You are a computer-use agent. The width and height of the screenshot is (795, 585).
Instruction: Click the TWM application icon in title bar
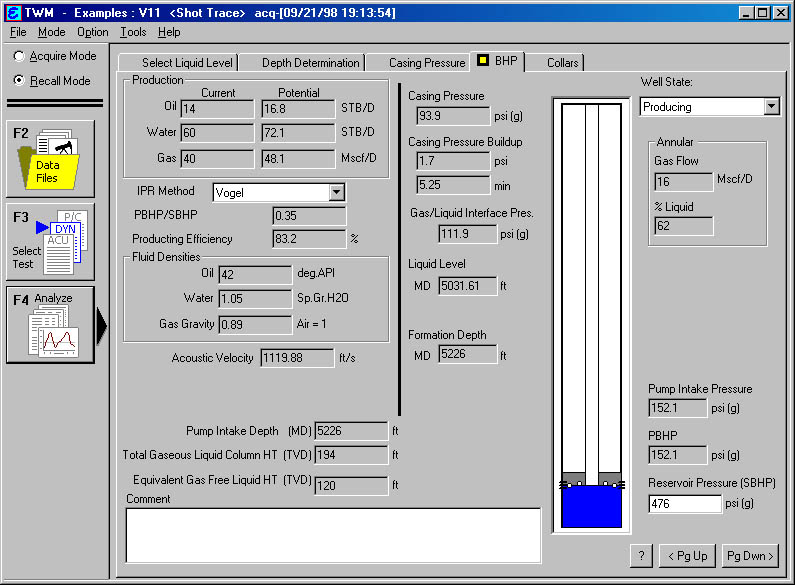(x=13, y=12)
